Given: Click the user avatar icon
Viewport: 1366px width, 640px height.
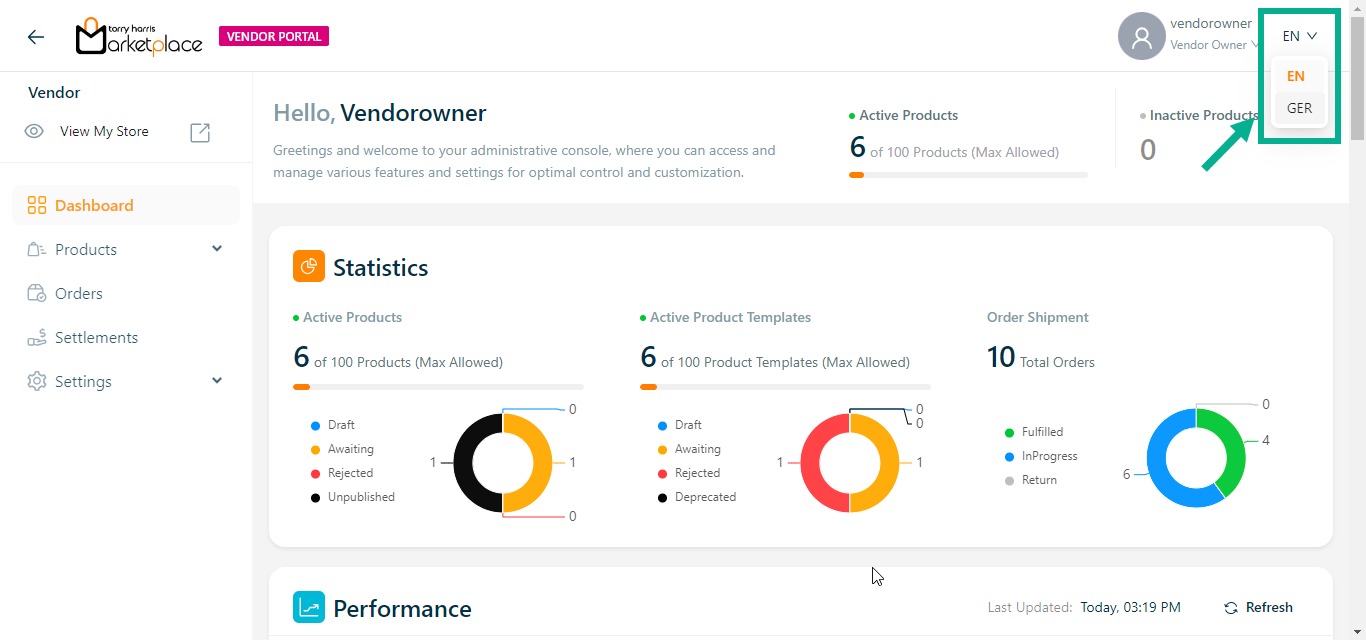Looking at the screenshot, I should point(1141,37).
